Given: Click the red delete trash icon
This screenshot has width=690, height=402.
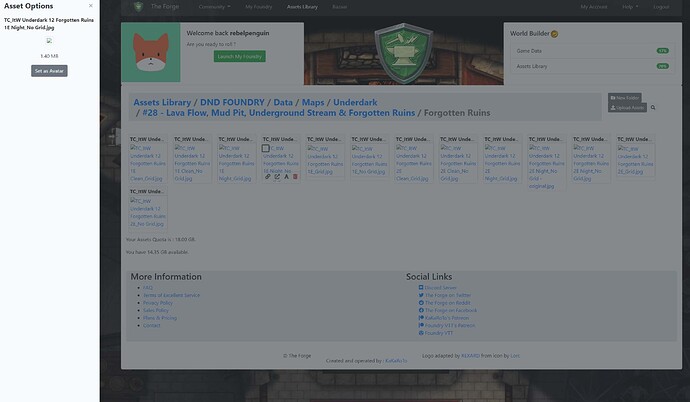Looking at the screenshot, I should [295, 177].
